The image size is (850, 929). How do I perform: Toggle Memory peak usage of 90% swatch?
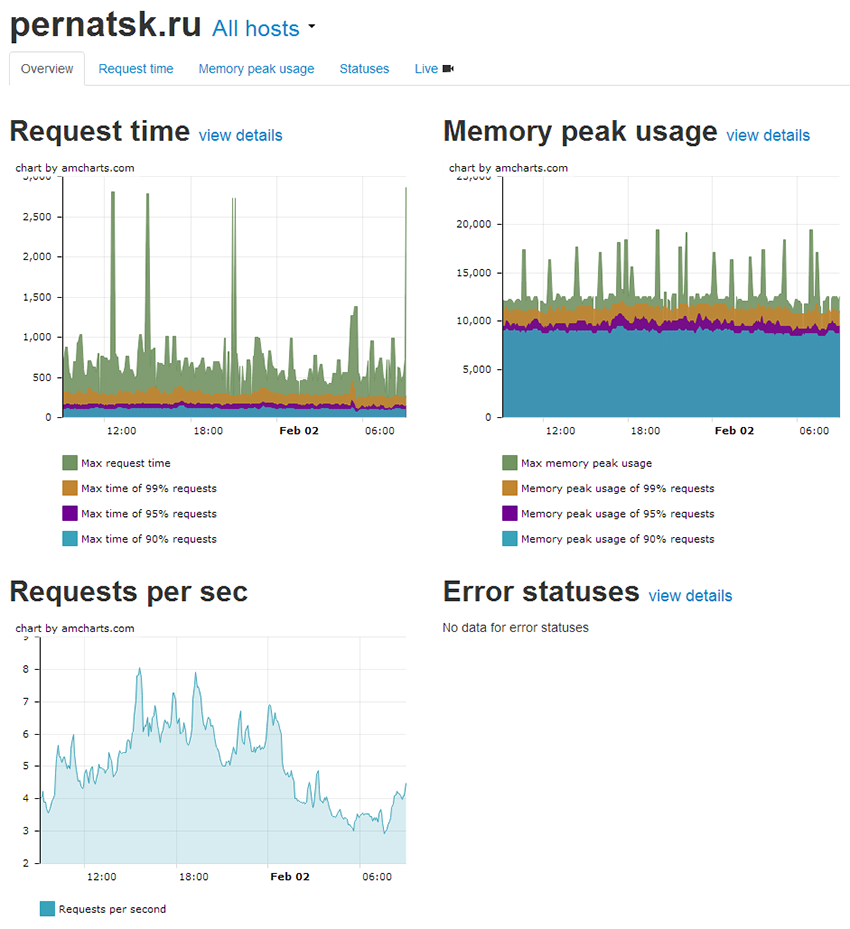click(510, 539)
